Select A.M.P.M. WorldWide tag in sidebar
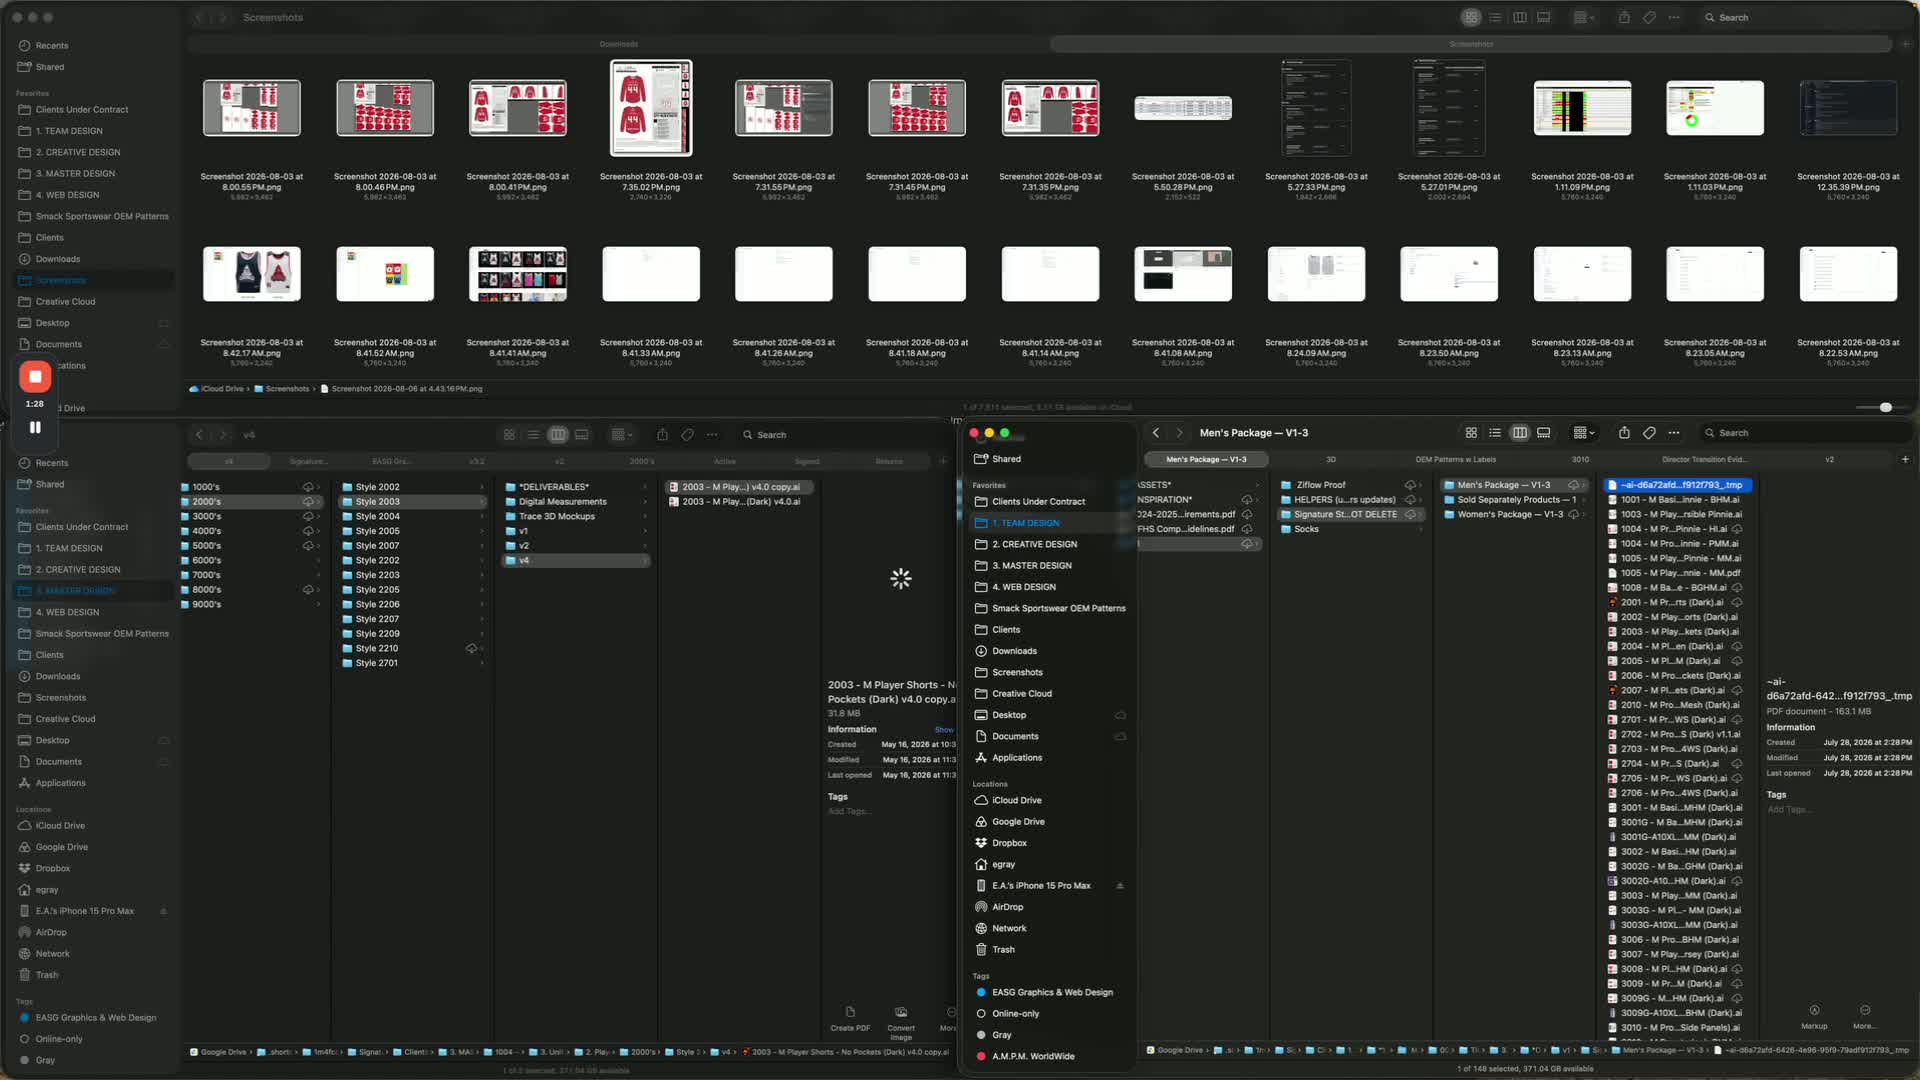This screenshot has height=1080, width=1920. pos(1033,1056)
